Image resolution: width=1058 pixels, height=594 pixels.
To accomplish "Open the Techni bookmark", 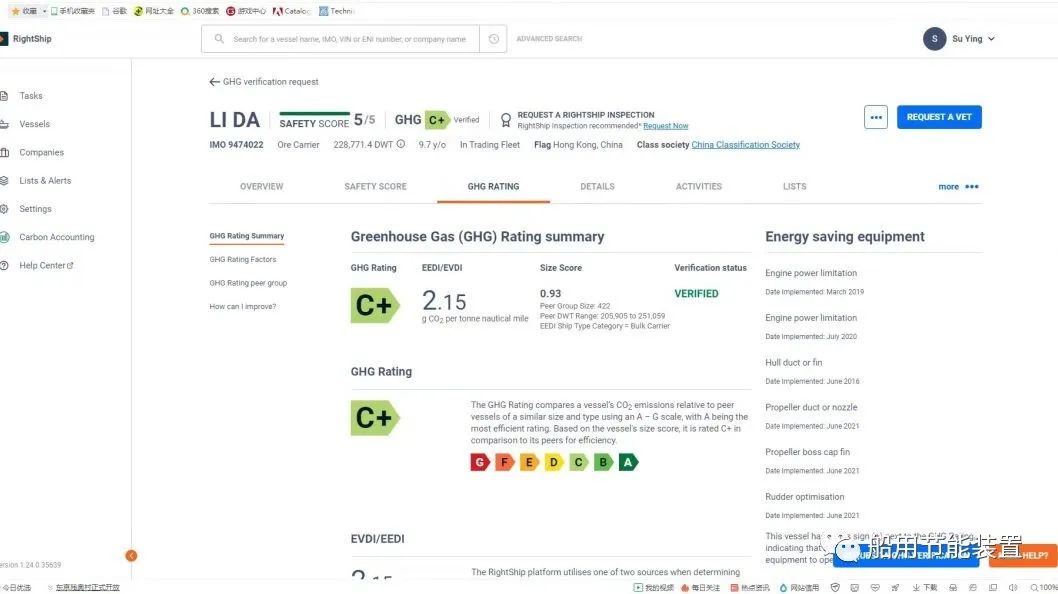I will [335, 11].
